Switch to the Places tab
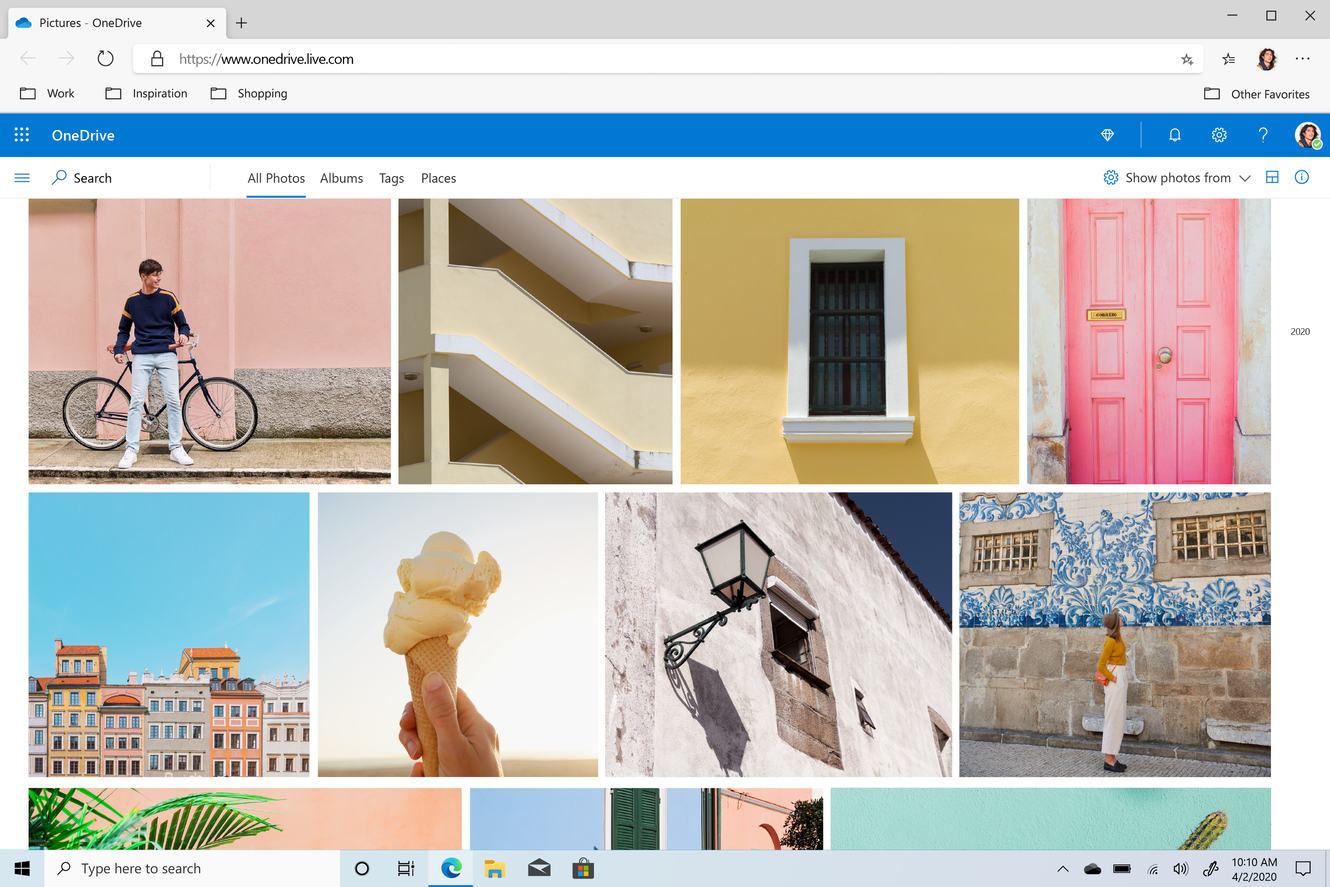 (438, 178)
